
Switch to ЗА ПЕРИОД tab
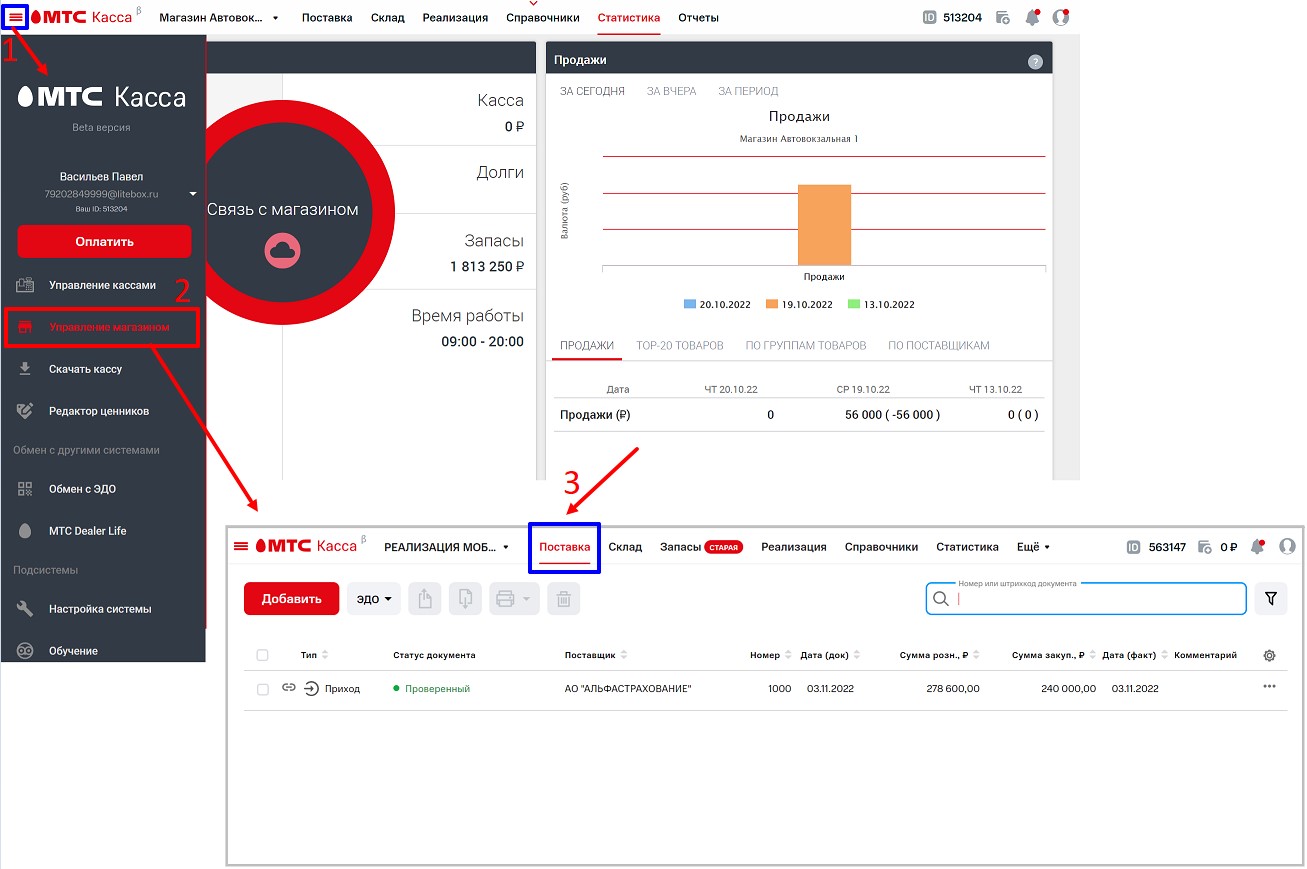click(748, 91)
